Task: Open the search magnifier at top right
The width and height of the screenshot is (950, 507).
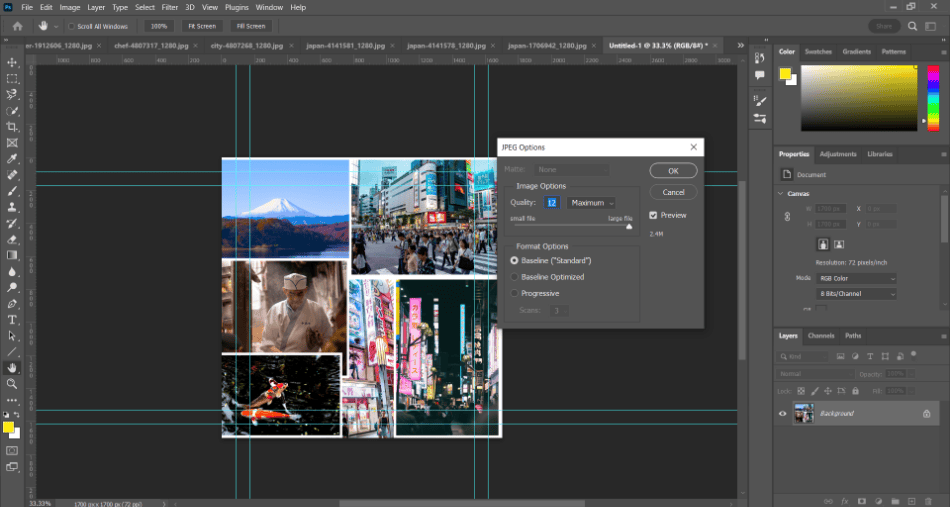Action: coord(912,26)
